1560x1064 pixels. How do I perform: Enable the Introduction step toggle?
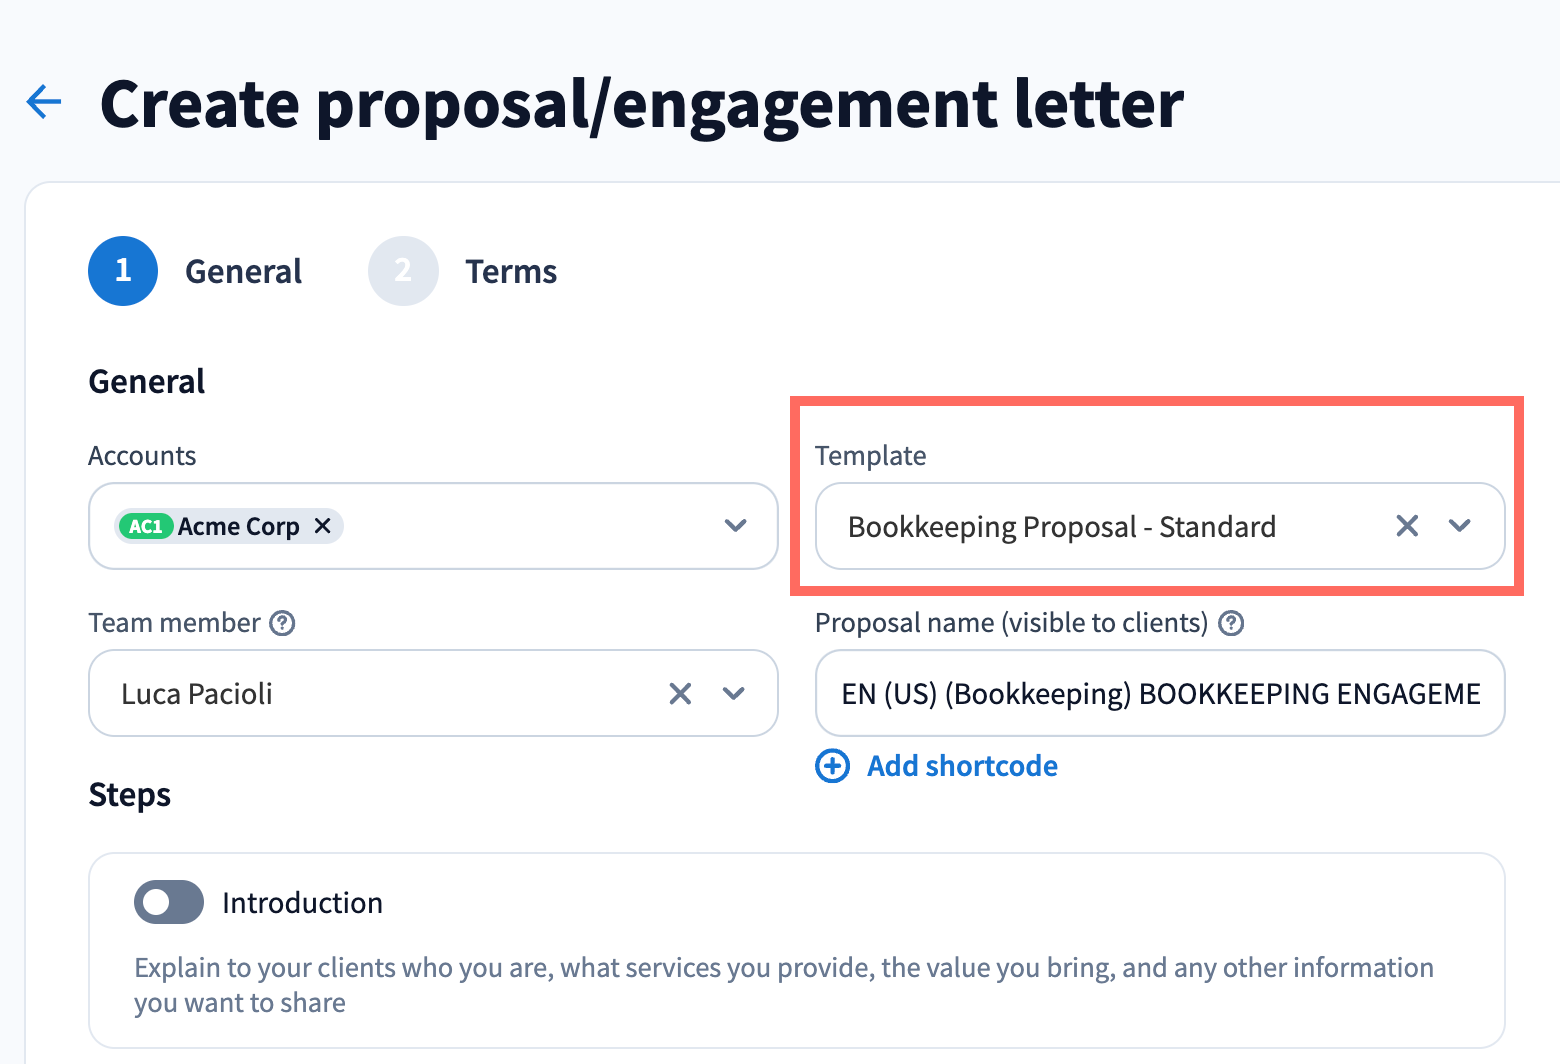point(169,903)
